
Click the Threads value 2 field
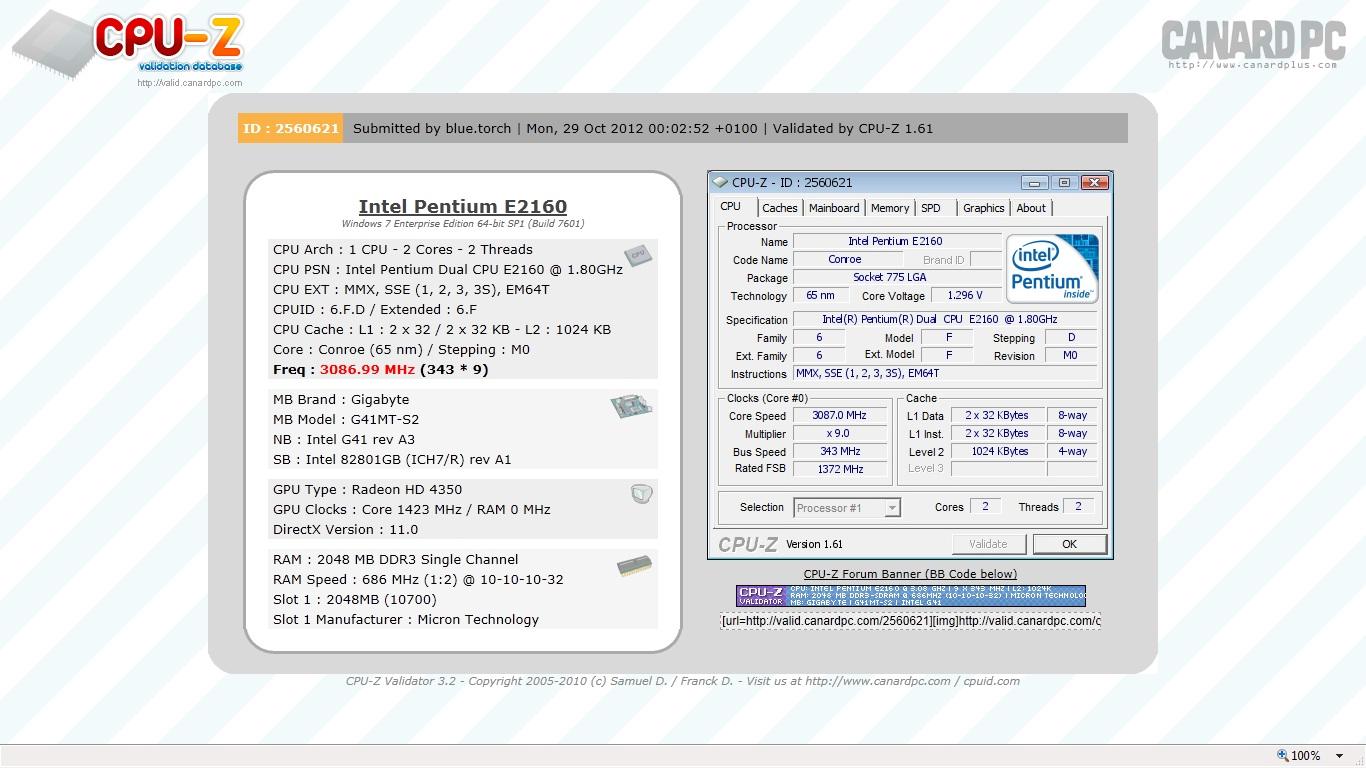pos(1078,507)
